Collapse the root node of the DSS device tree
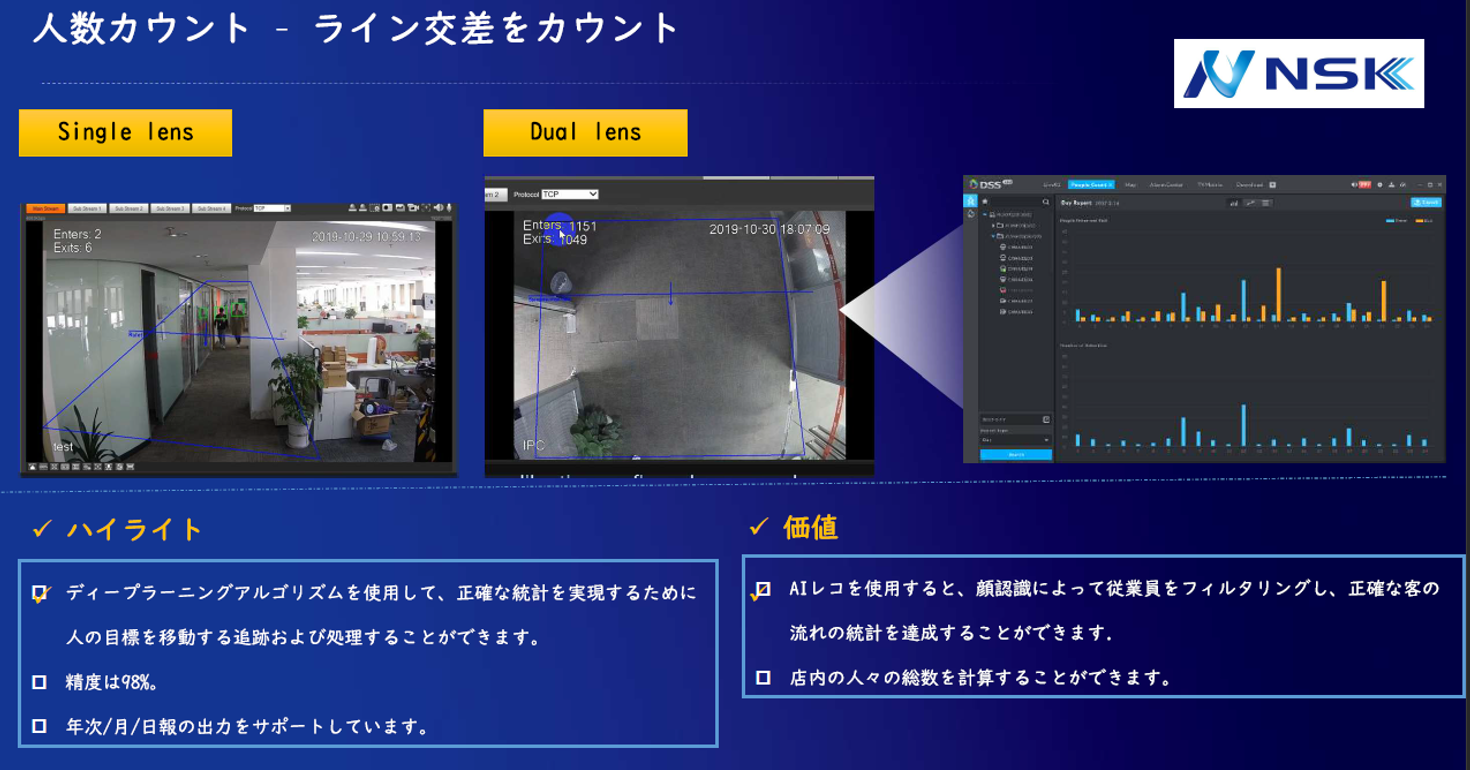 985,215
